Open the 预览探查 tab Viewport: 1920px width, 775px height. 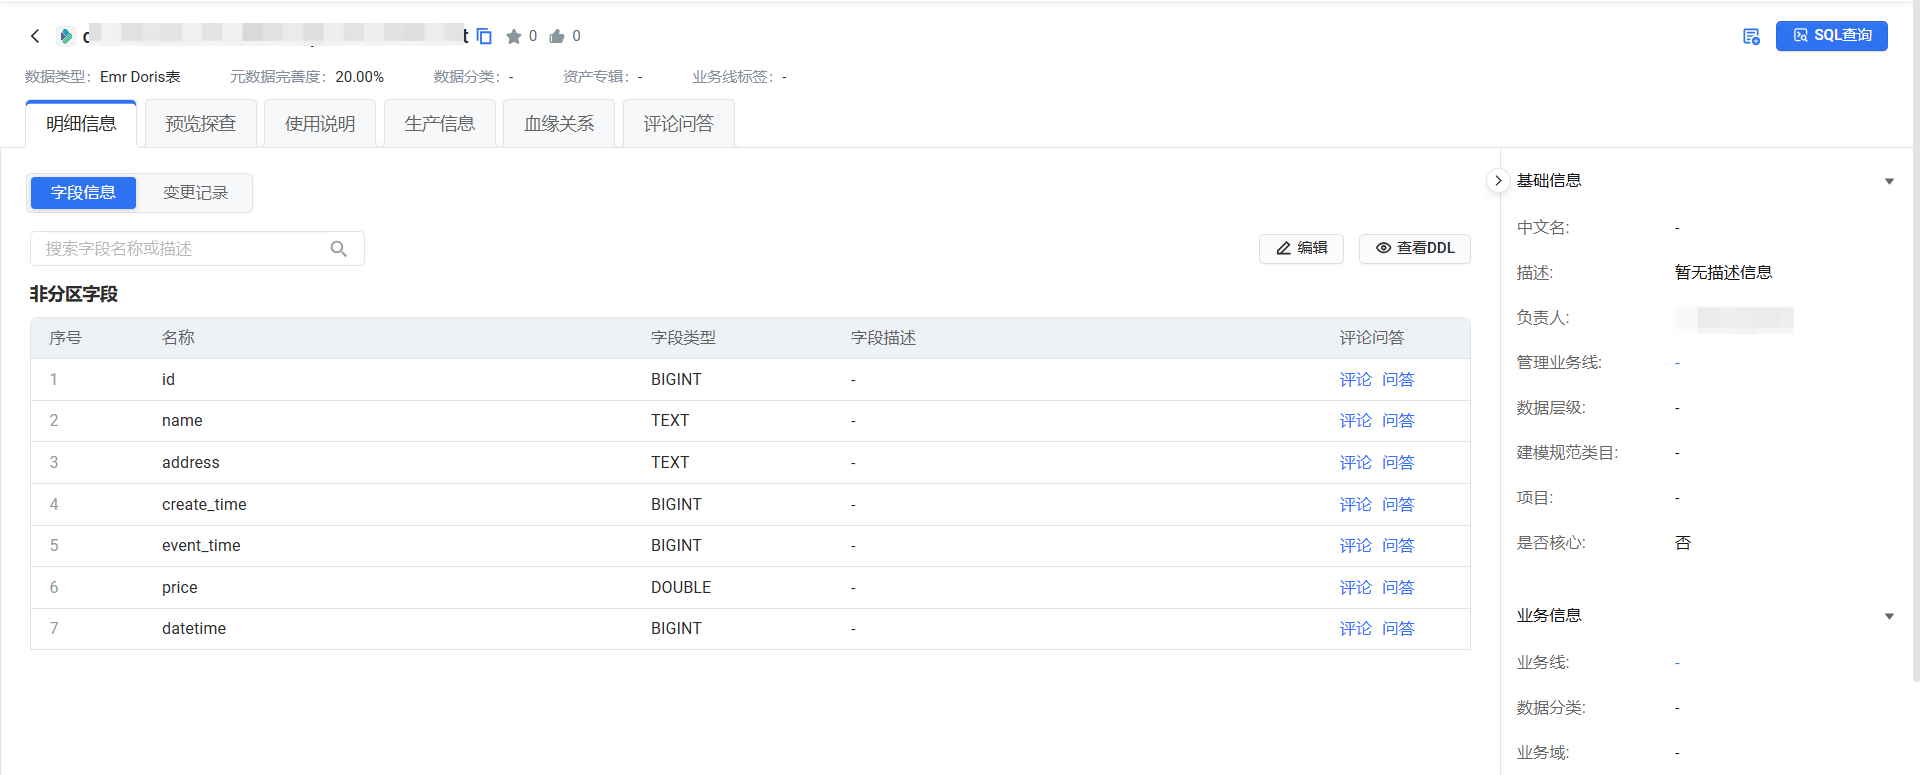[201, 124]
